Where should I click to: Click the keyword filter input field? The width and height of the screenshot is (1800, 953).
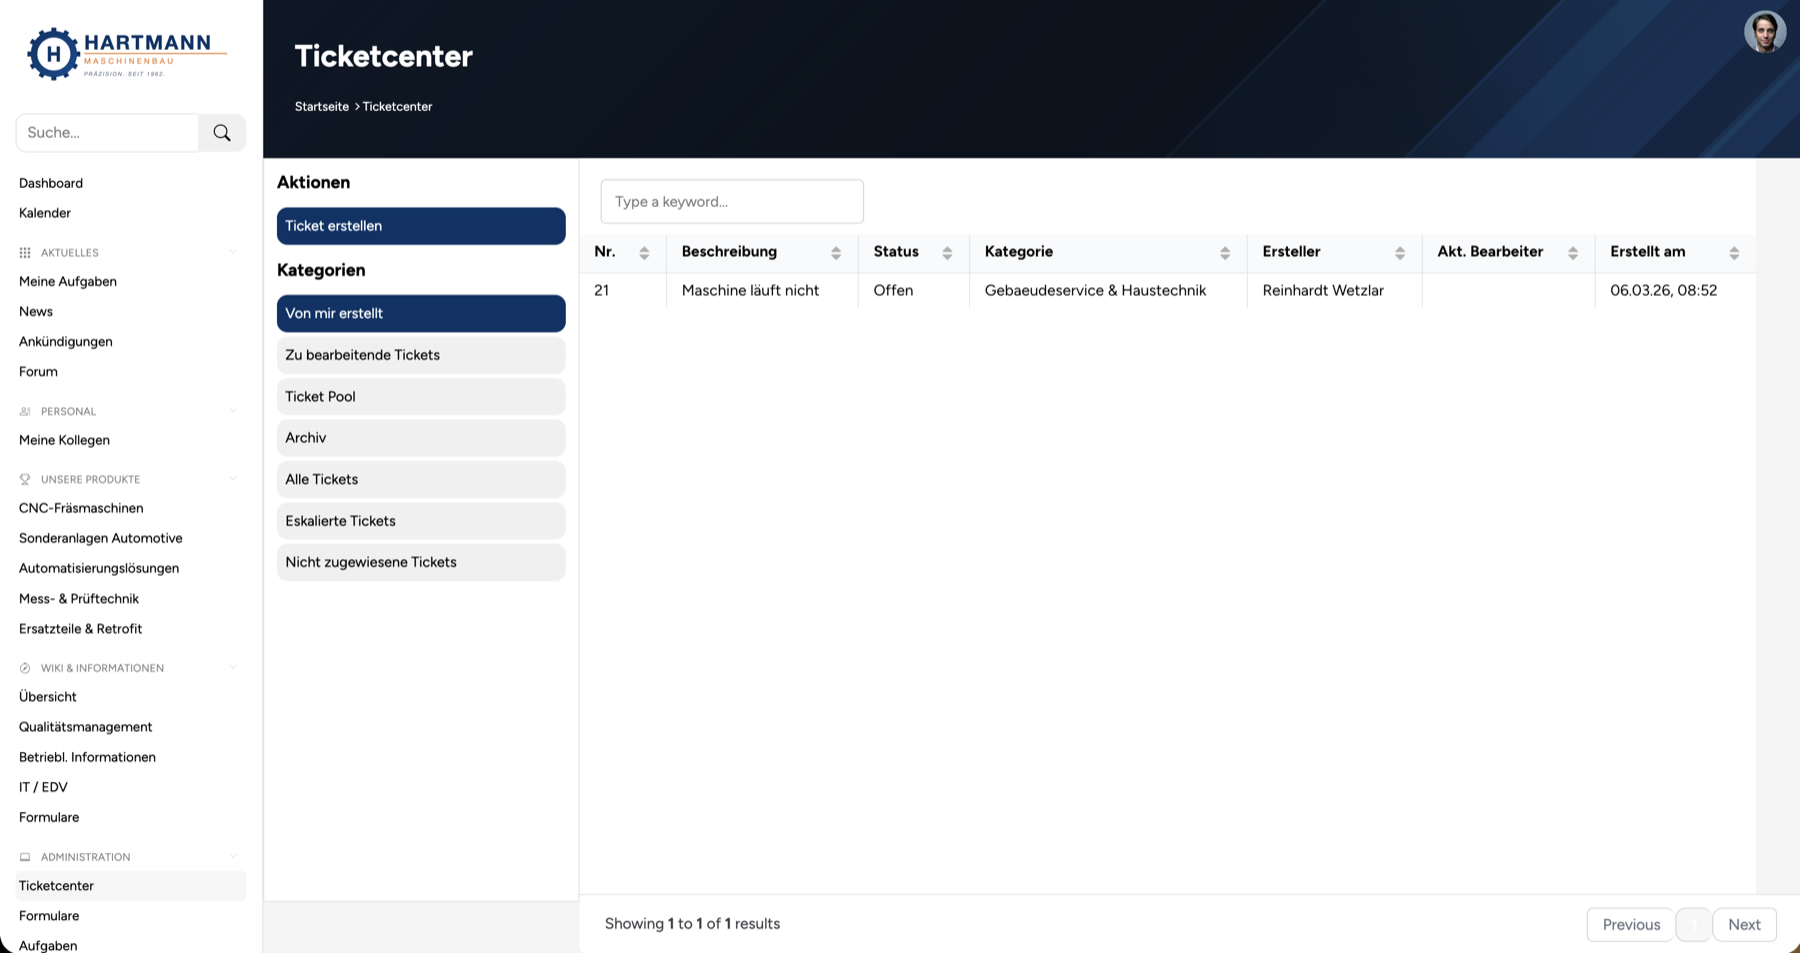pyautogui.click(x=732, y=201)
